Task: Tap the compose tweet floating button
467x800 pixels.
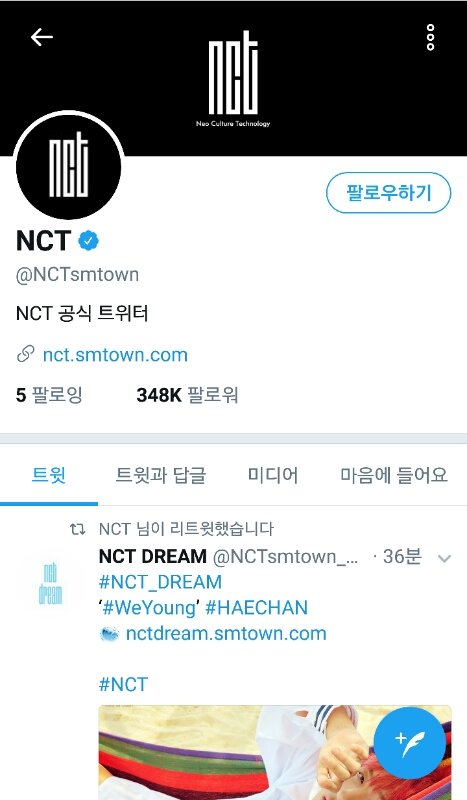Action: point(409,742)
